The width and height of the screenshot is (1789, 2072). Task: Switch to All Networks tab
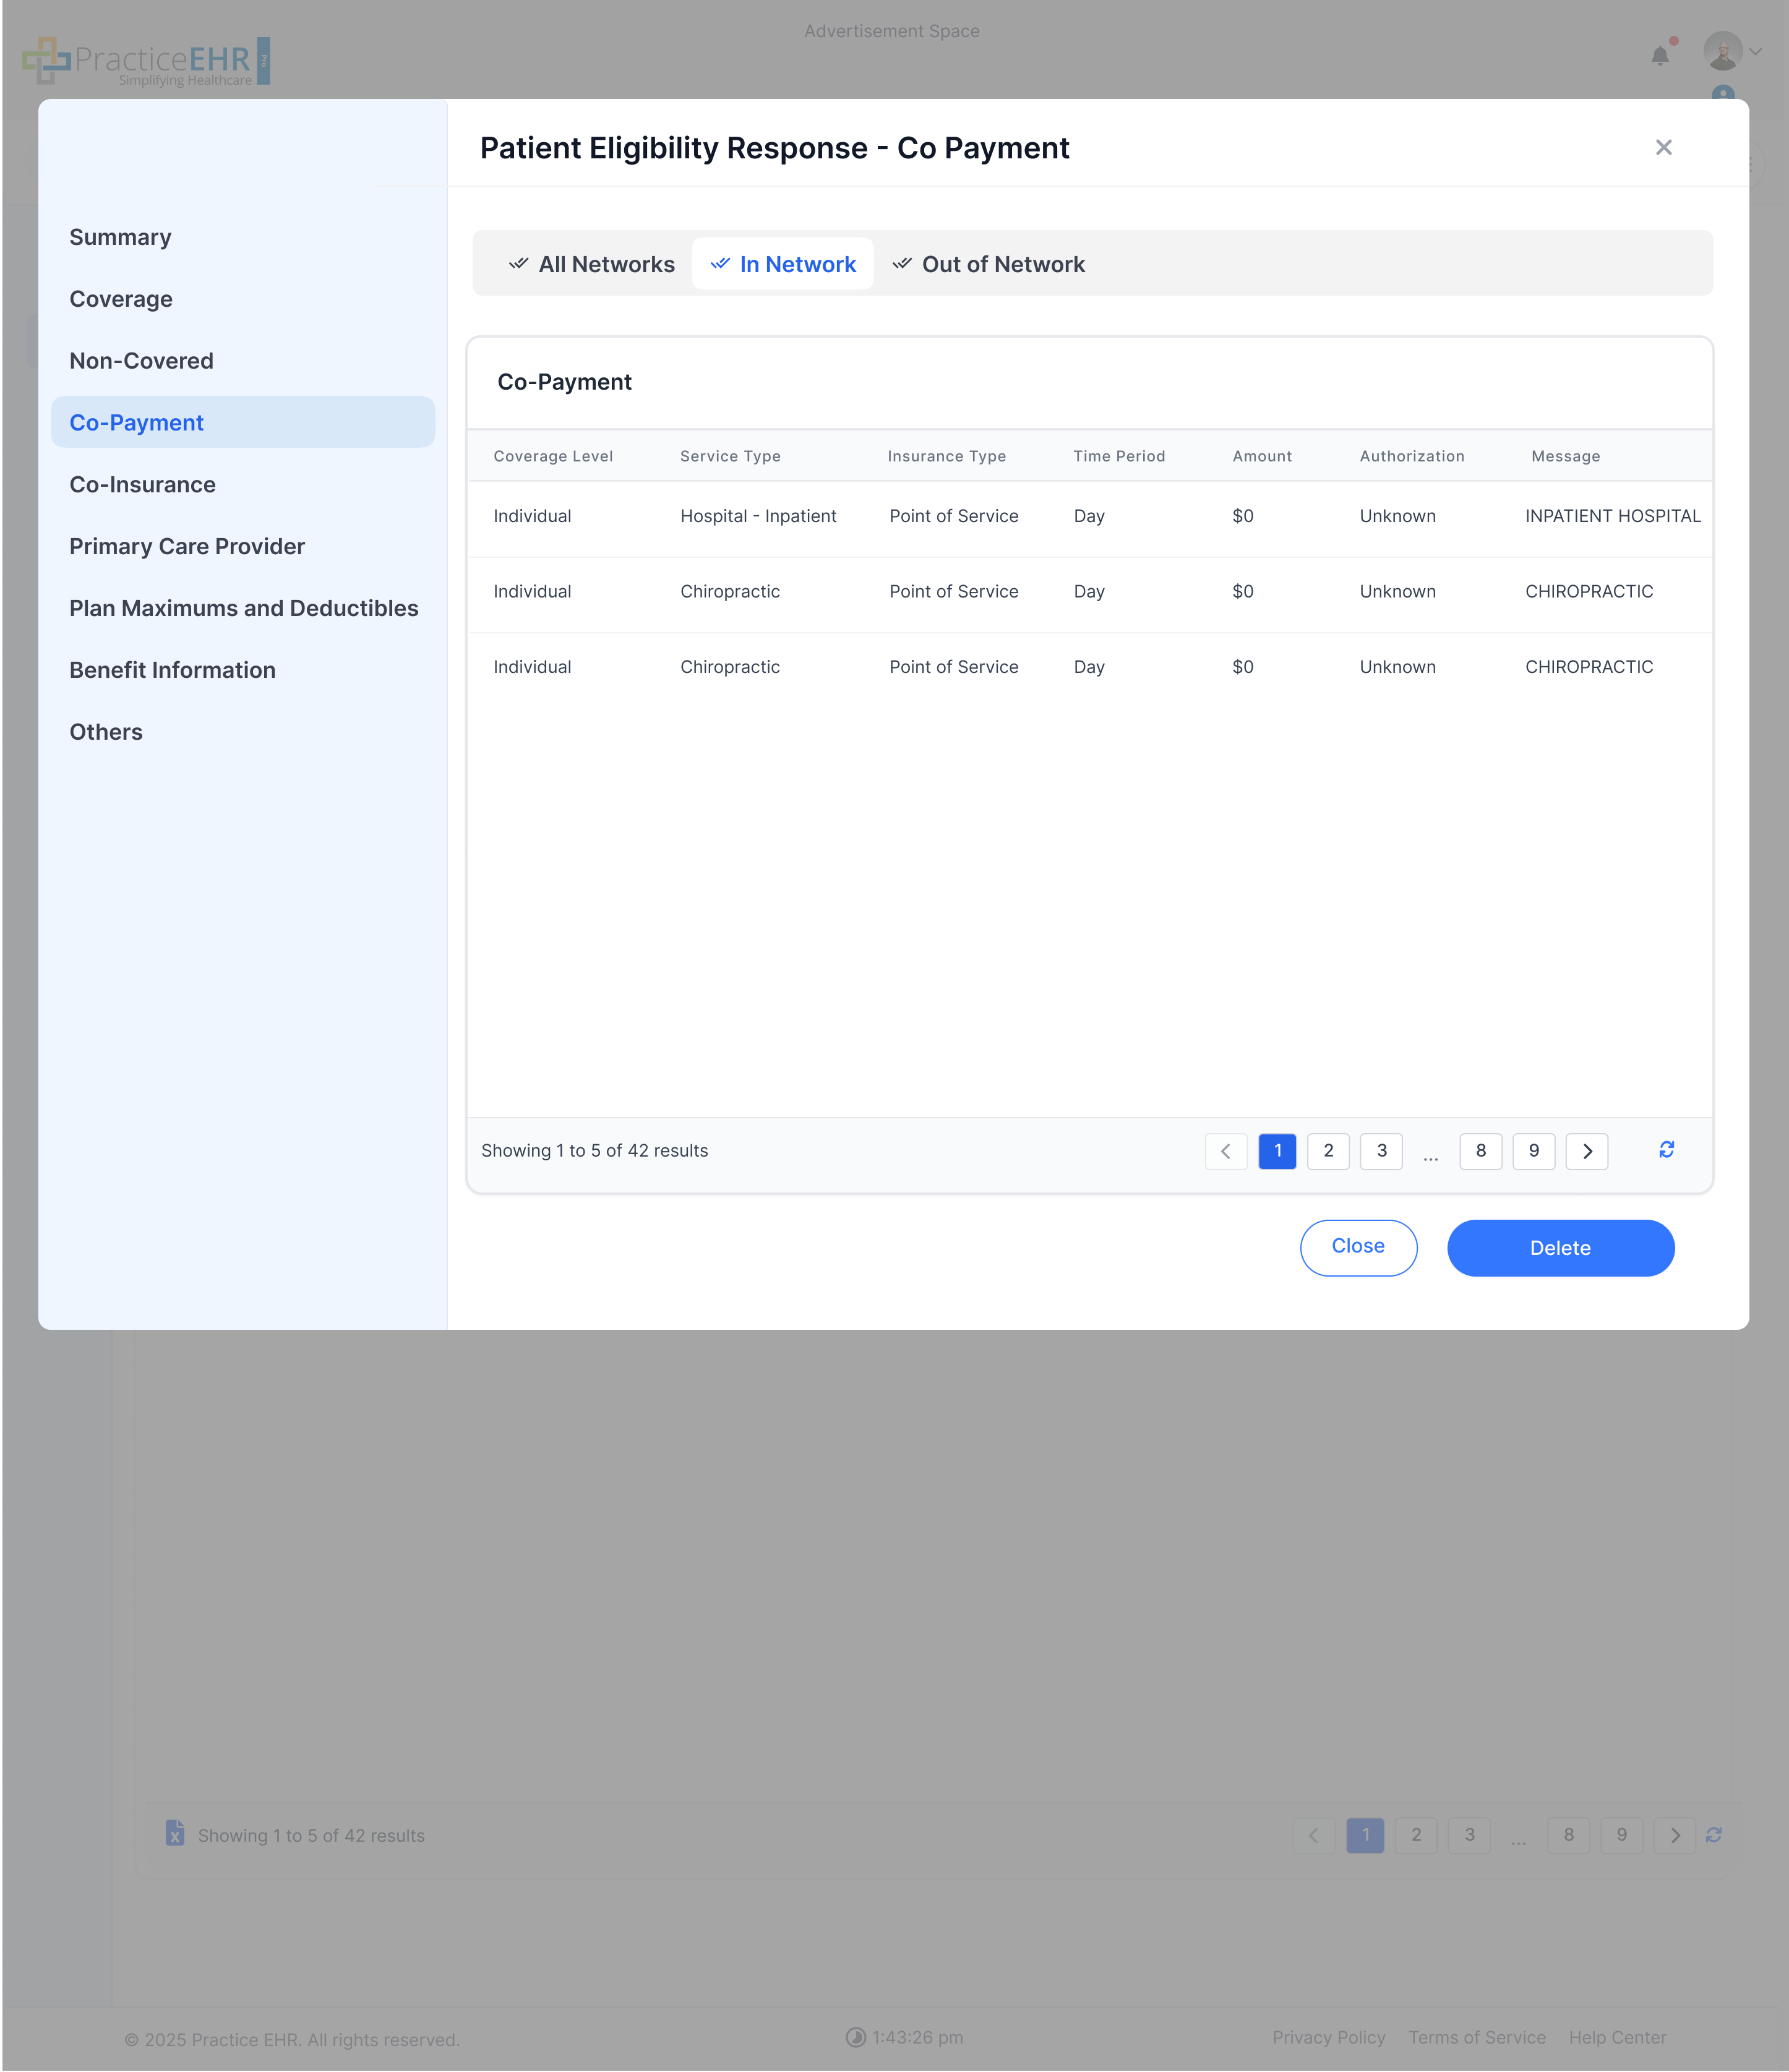pyautogui.click(x=592, y=264)
